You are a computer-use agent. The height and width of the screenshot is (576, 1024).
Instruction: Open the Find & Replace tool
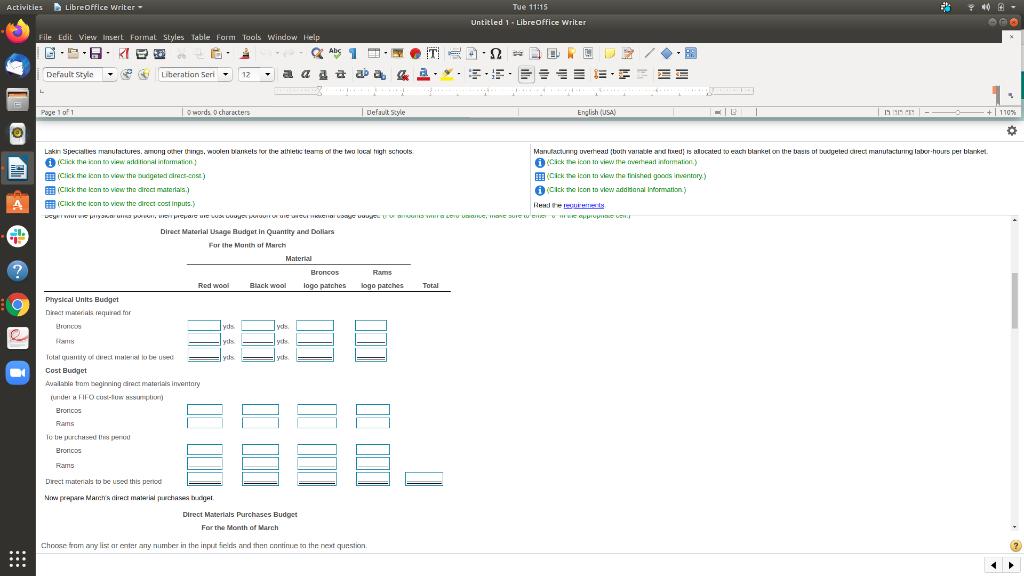click(x=316, y=53)
